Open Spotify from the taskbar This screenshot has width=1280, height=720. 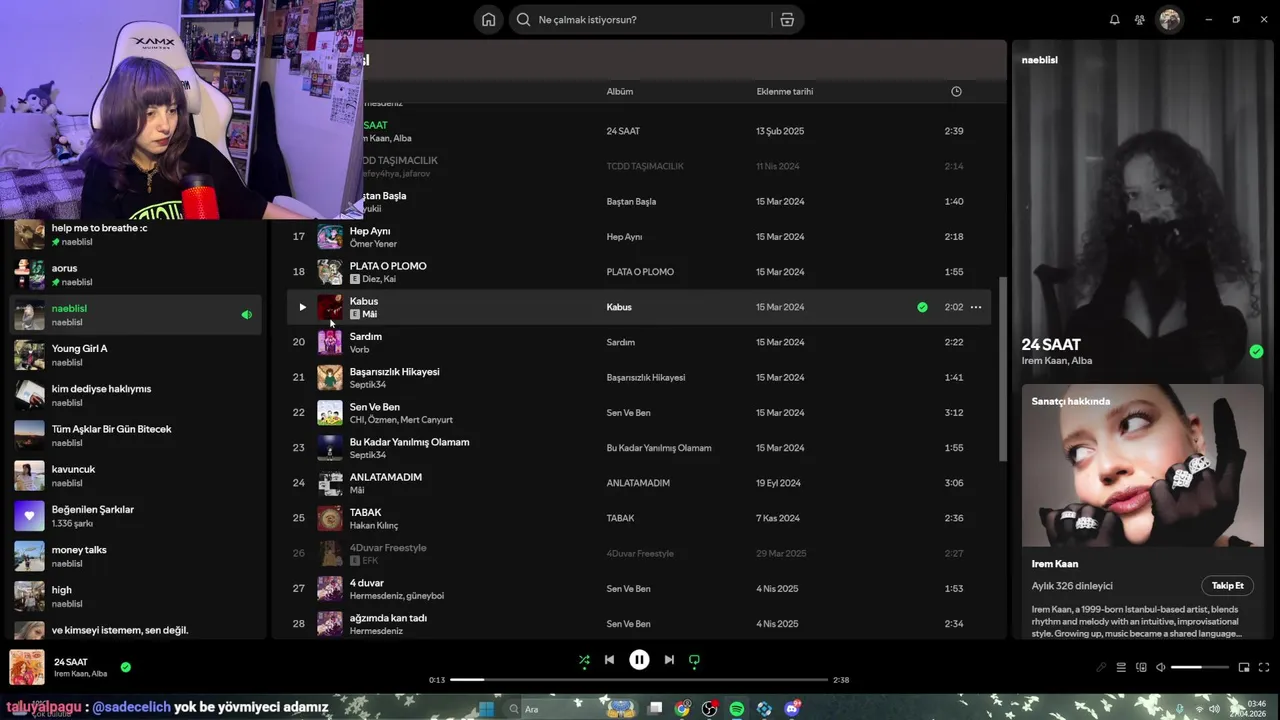(x=736, y=709)
